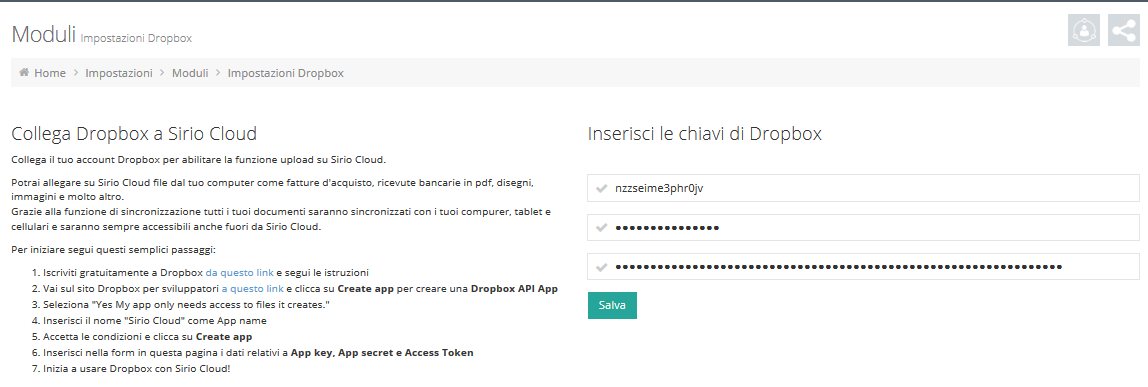Click the share icon at top right

[1124, 30]
